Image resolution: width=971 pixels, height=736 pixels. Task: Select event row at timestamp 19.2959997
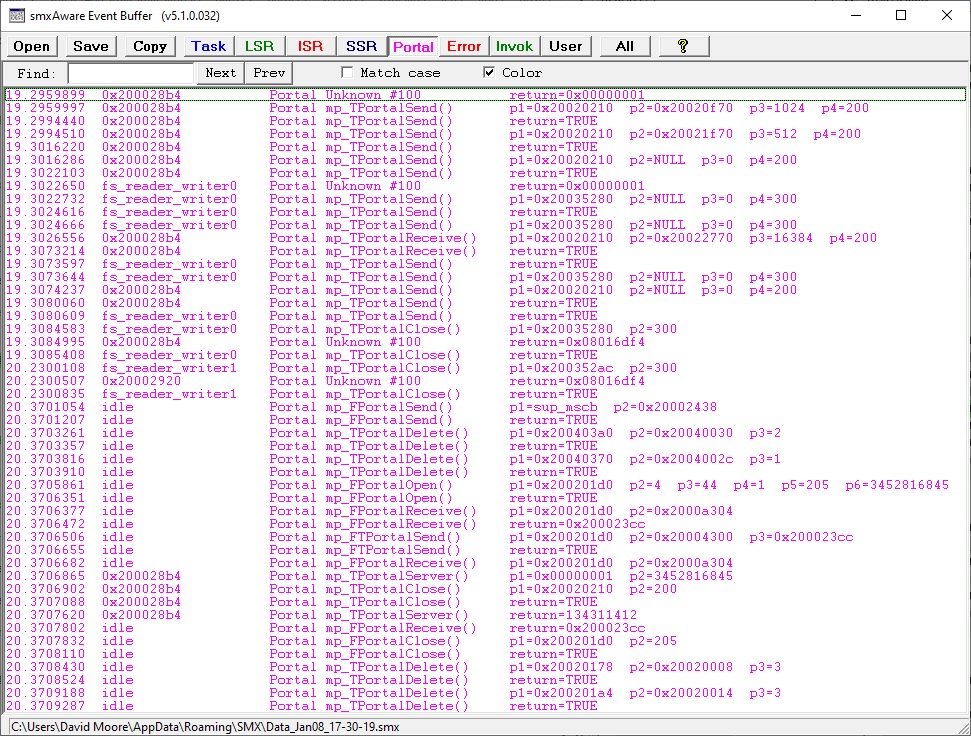[486, 108]
